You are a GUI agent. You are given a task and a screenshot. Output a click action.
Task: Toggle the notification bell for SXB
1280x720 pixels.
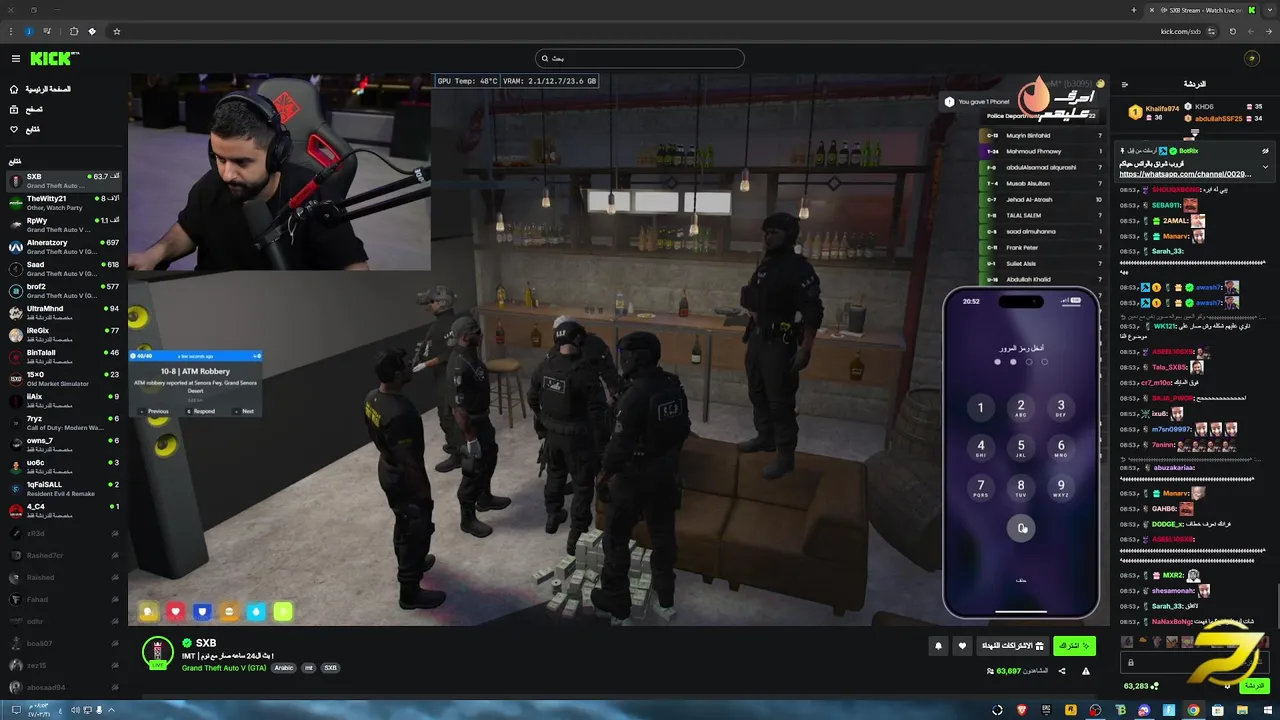(x=938, y=646)
